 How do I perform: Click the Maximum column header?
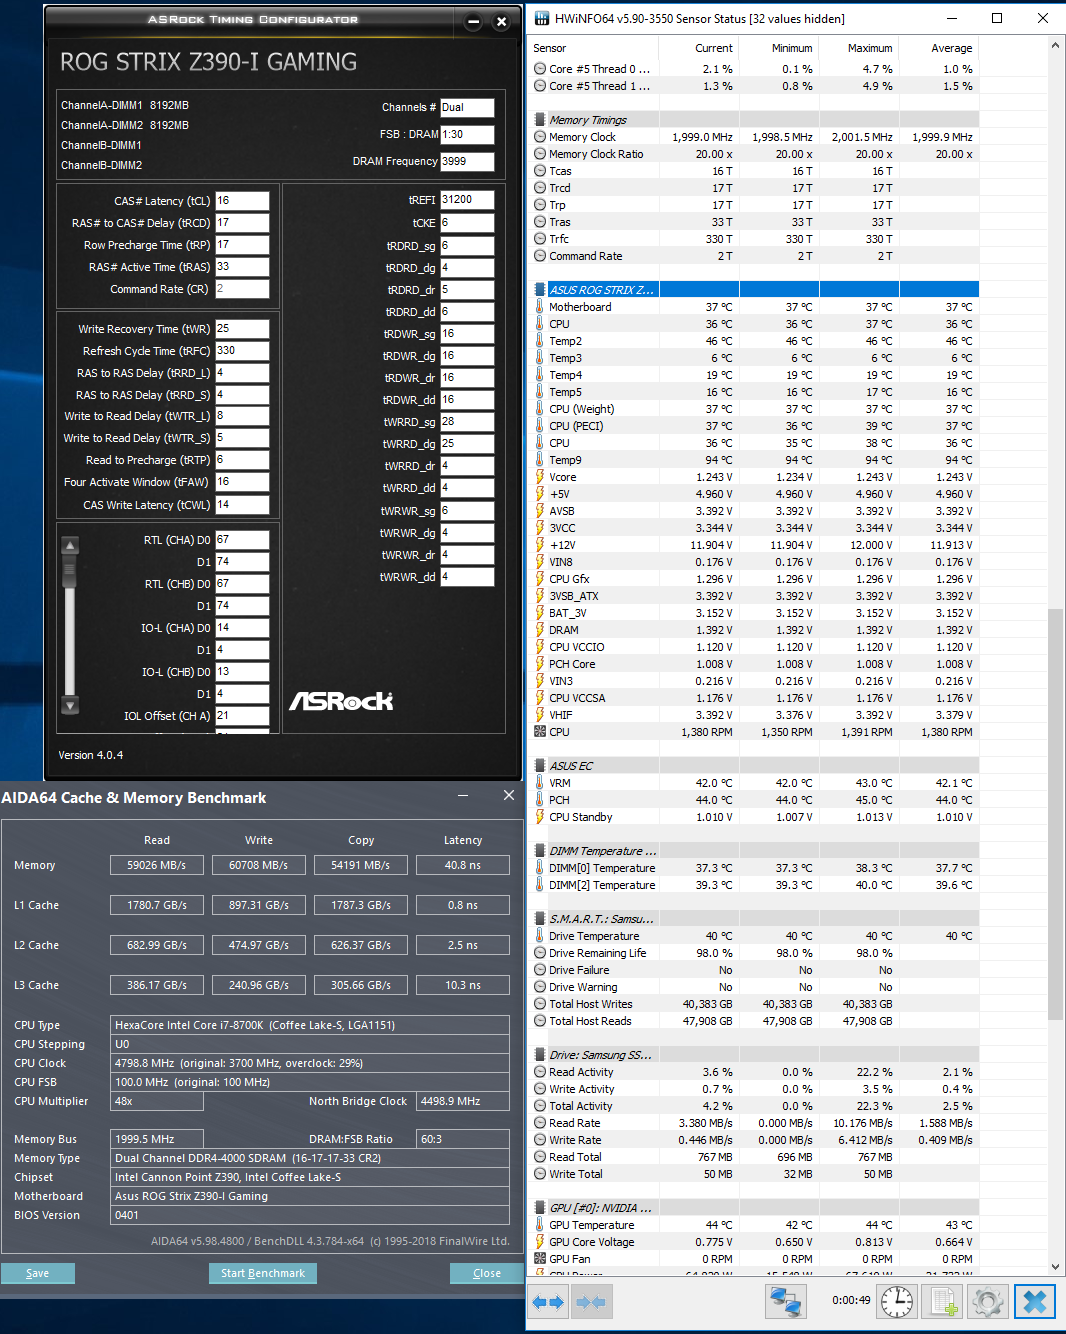[x=858, y=48]
